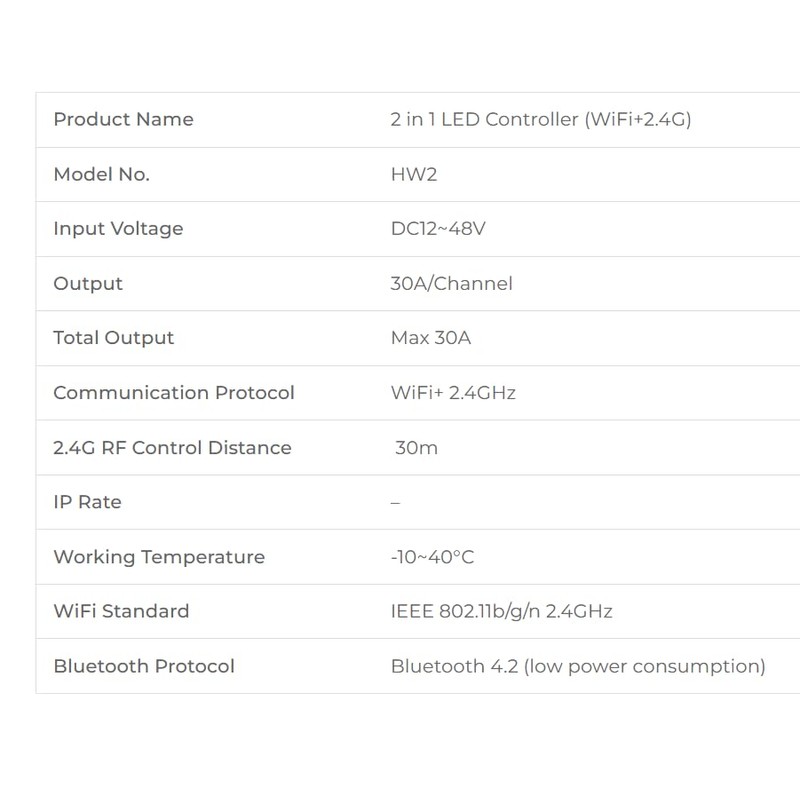The width and height of the screenshot is (800, 800).
Task: Click the 30A/Channel output value
Action: [451, 284]
